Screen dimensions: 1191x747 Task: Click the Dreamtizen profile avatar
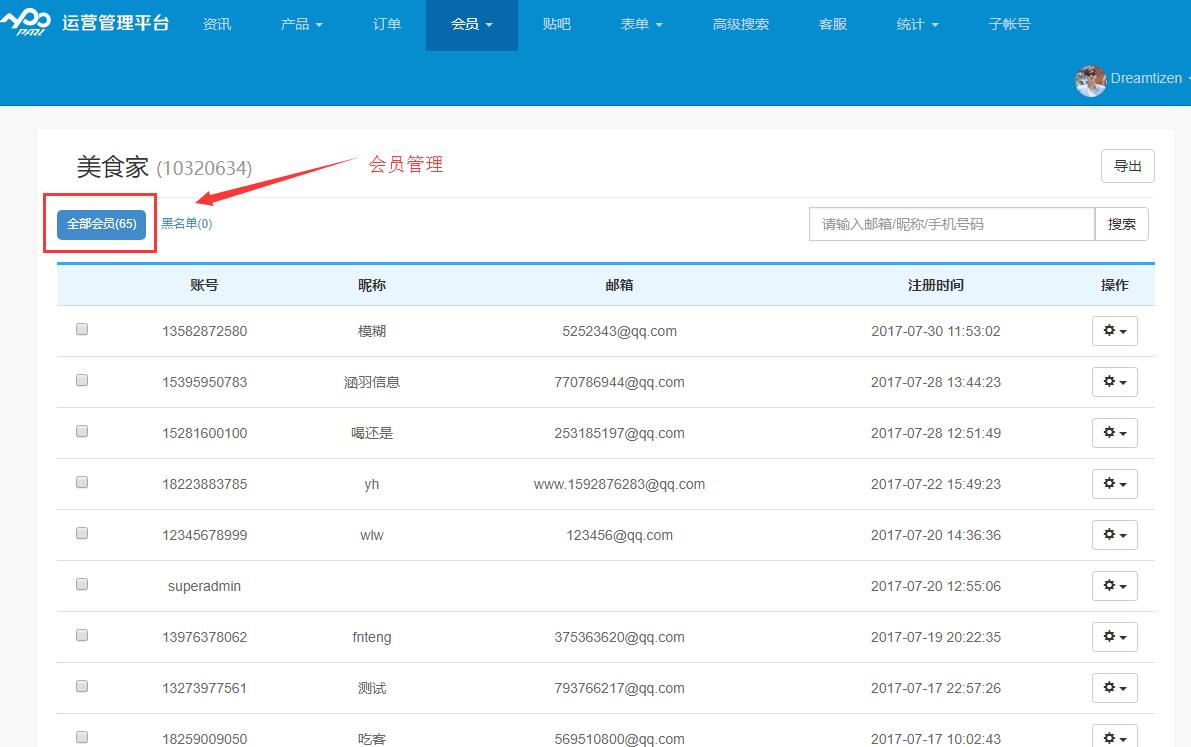click(x=1091, y=80)
